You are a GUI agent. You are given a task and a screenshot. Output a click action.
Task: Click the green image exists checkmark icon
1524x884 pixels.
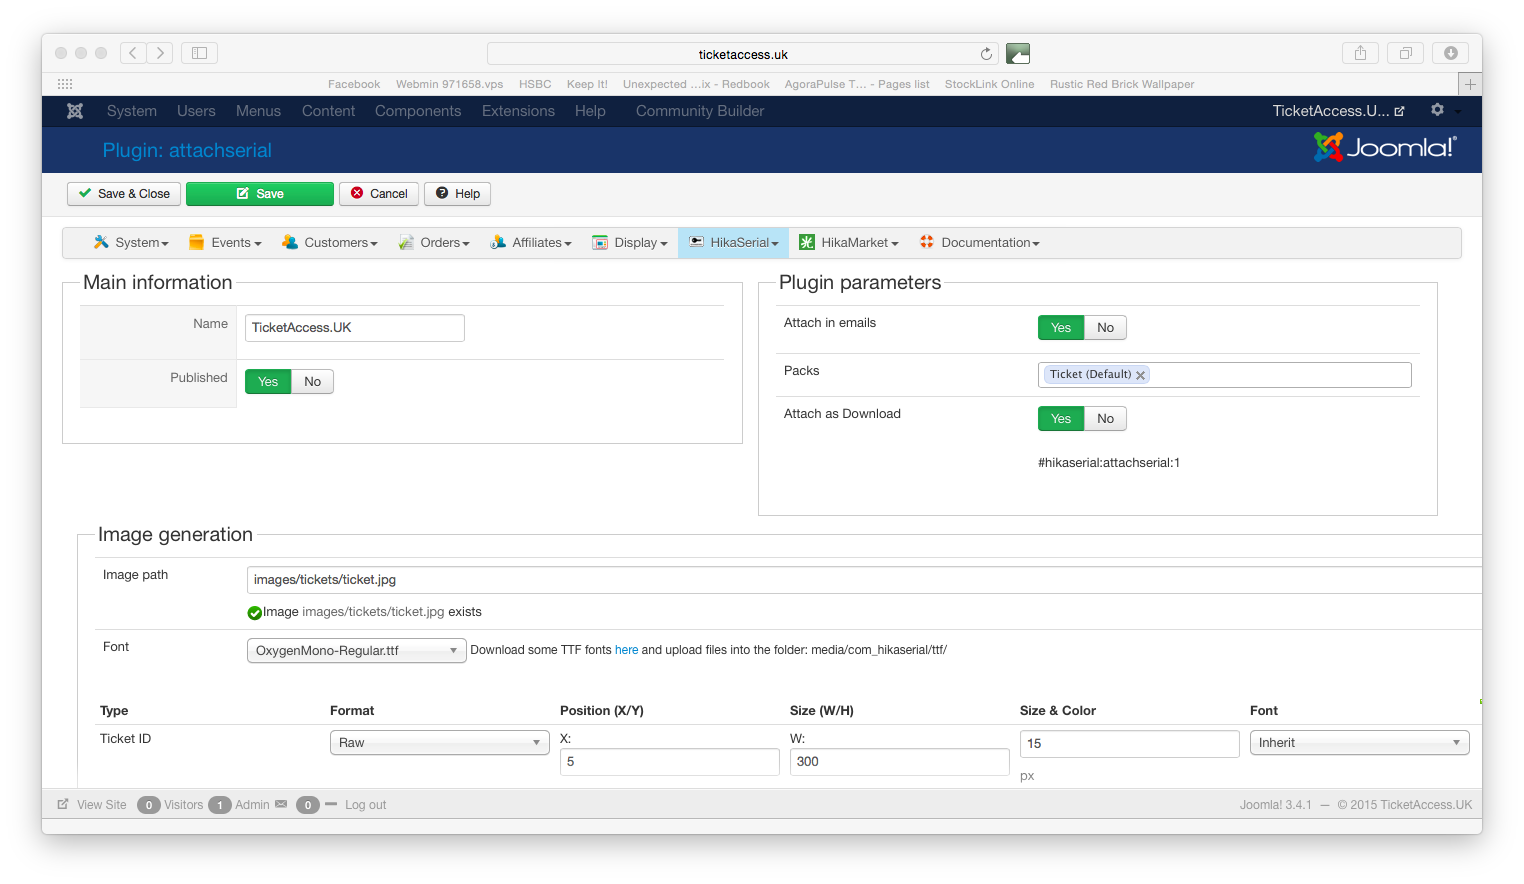pyautogui.click(x=254, y=613)
